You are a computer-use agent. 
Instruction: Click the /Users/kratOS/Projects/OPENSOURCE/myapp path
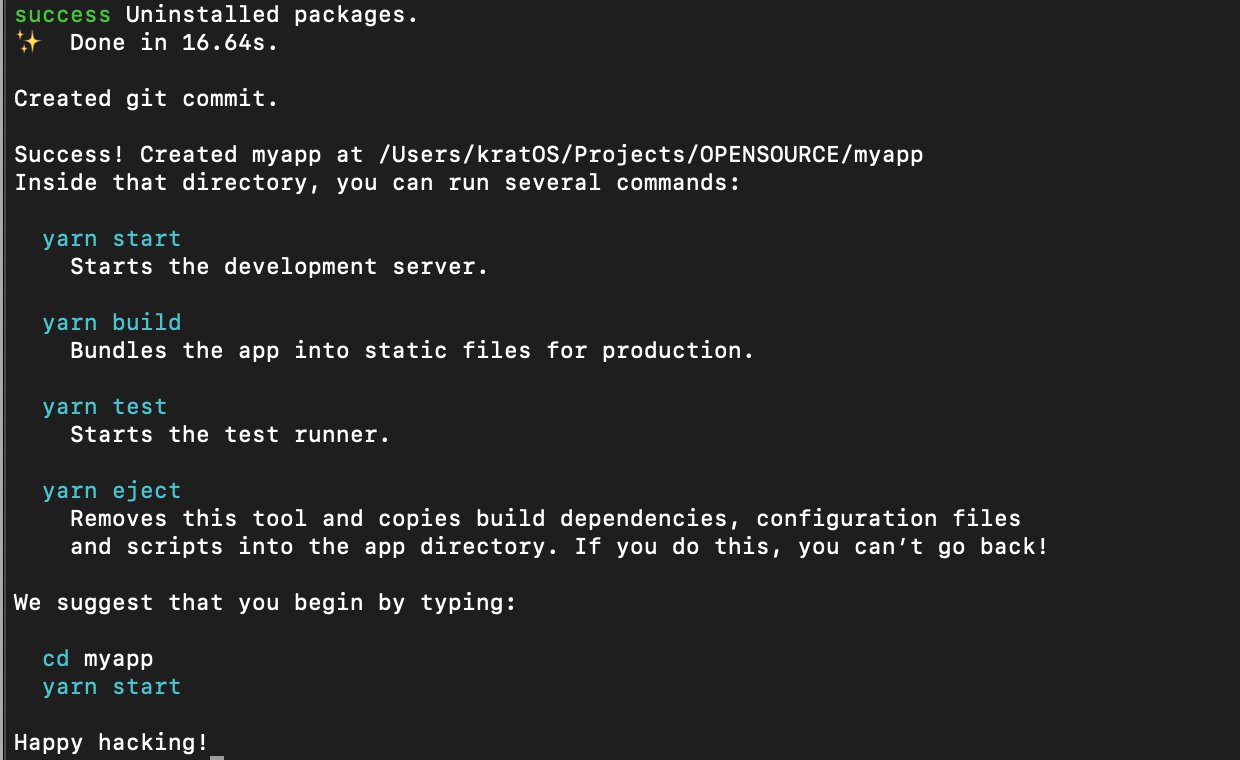652,155
